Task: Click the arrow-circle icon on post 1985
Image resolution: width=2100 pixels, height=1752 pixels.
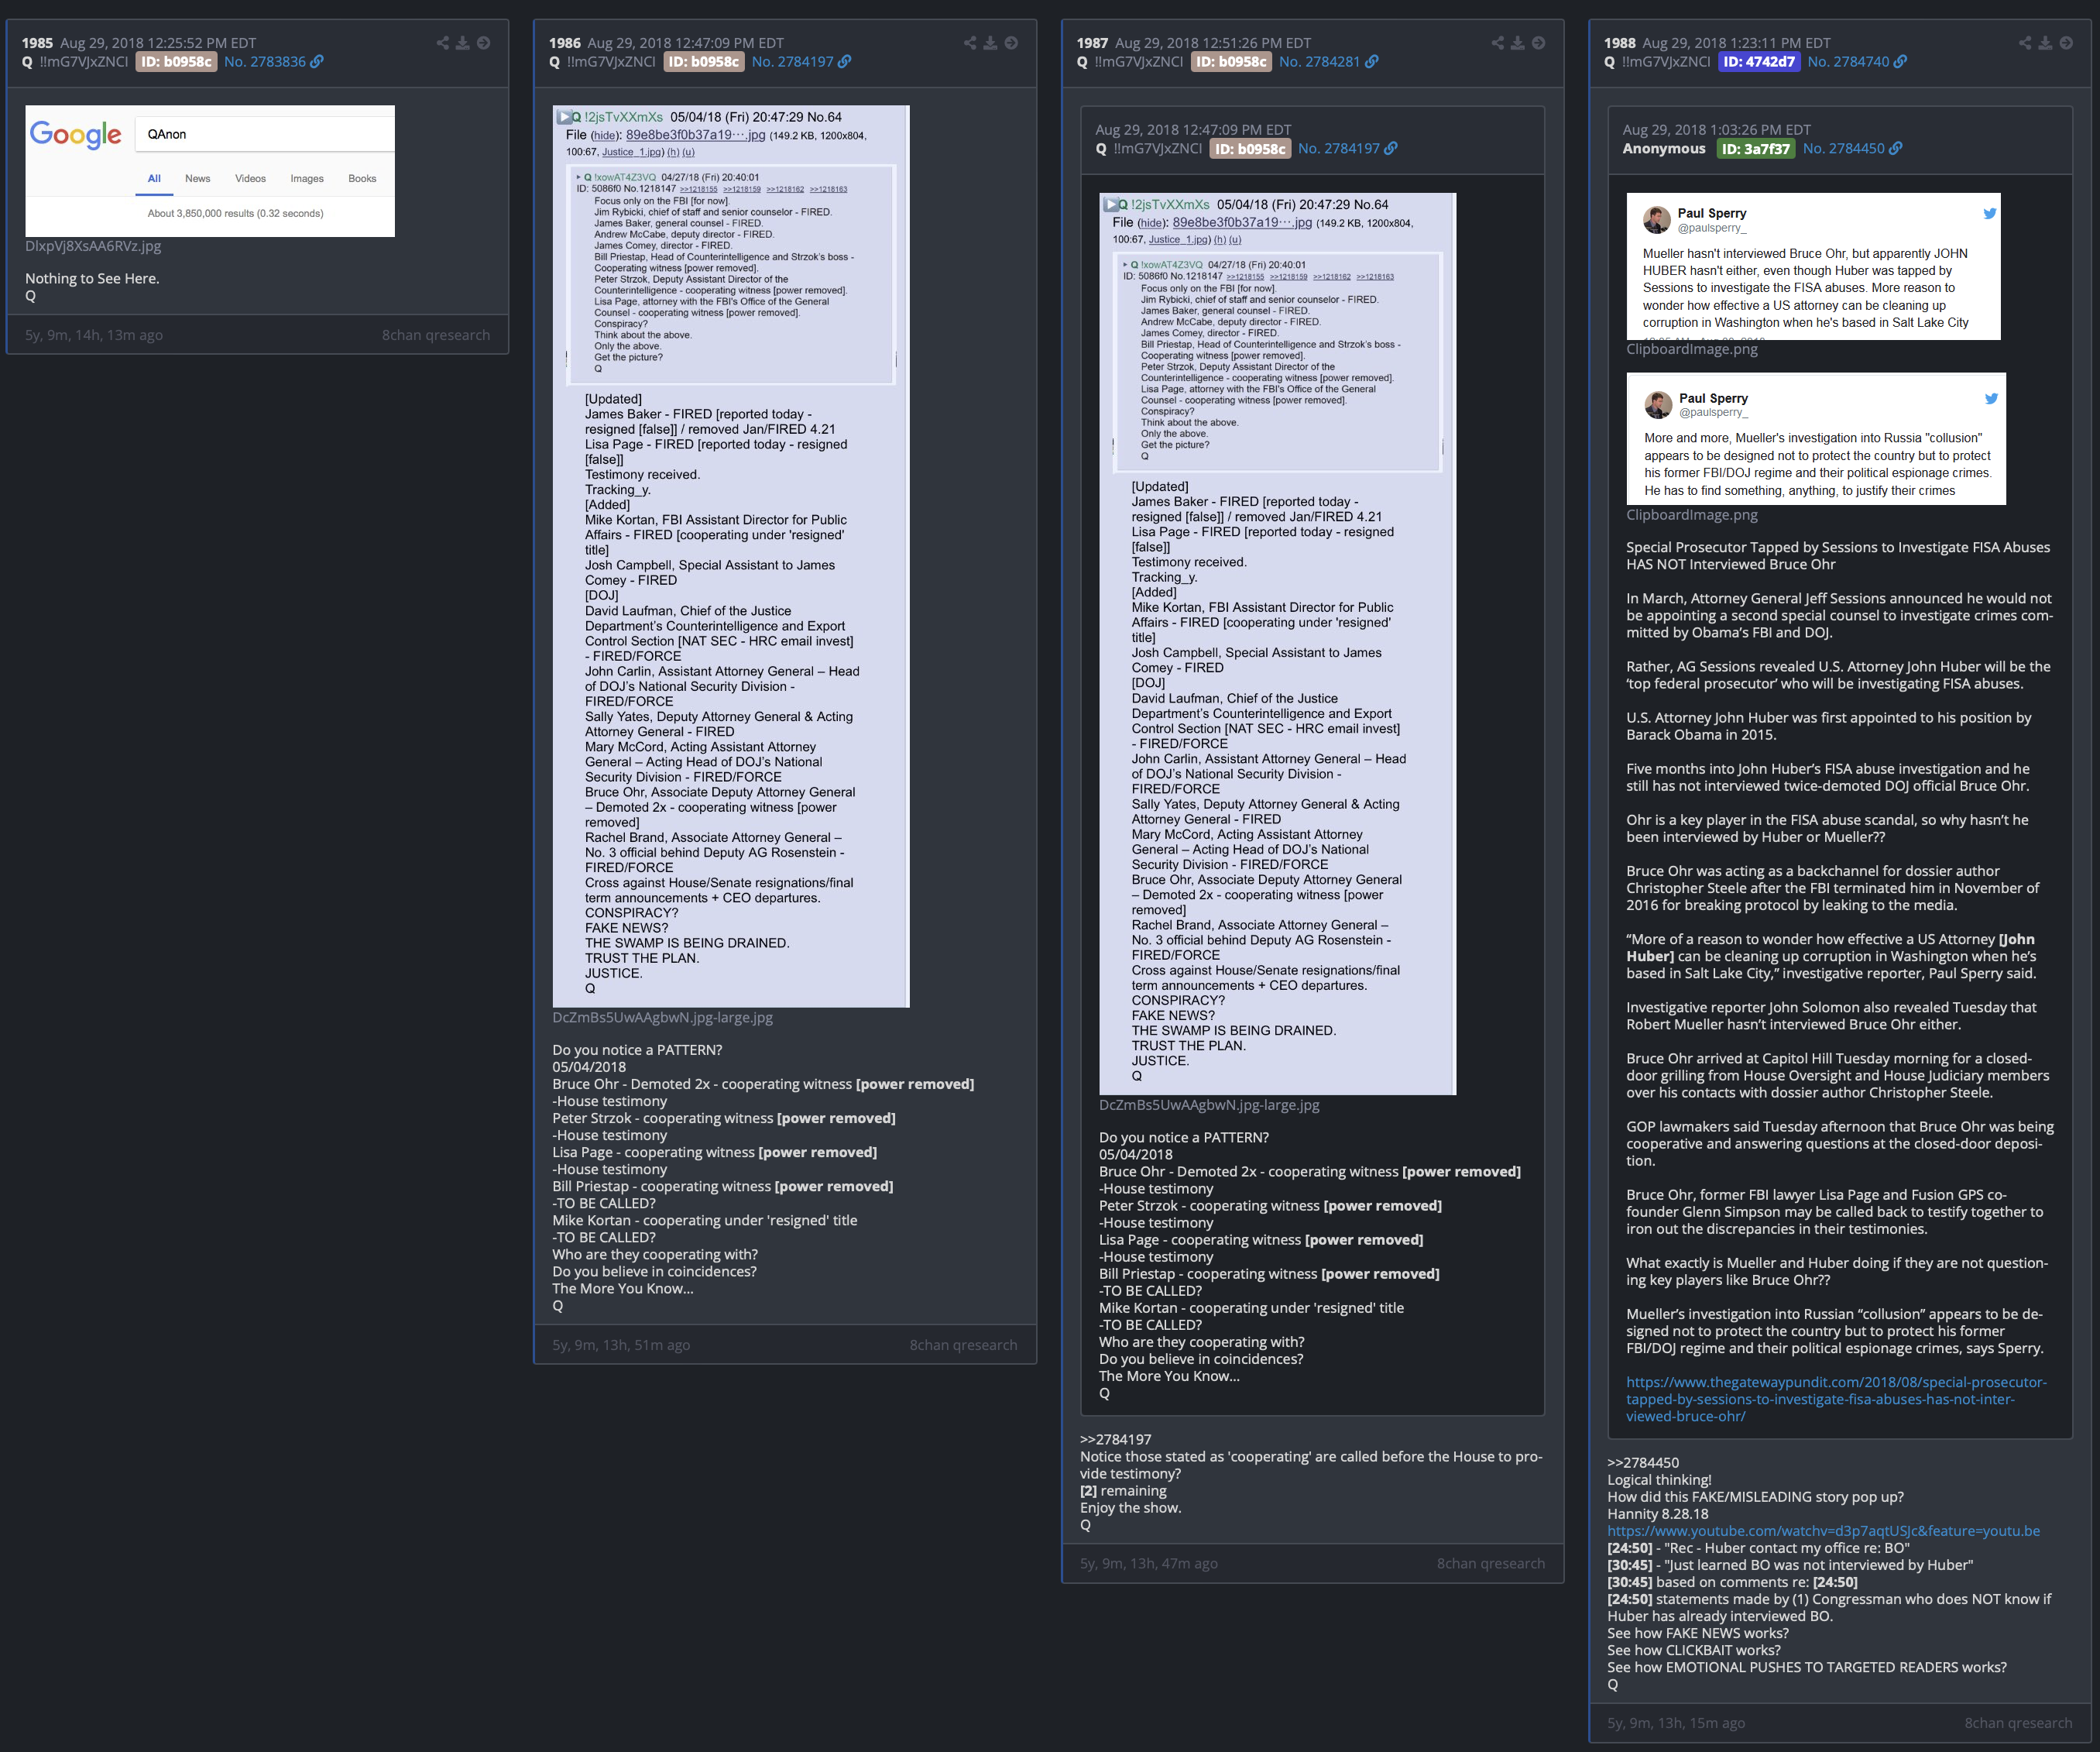Action: [x=483, y=43]
